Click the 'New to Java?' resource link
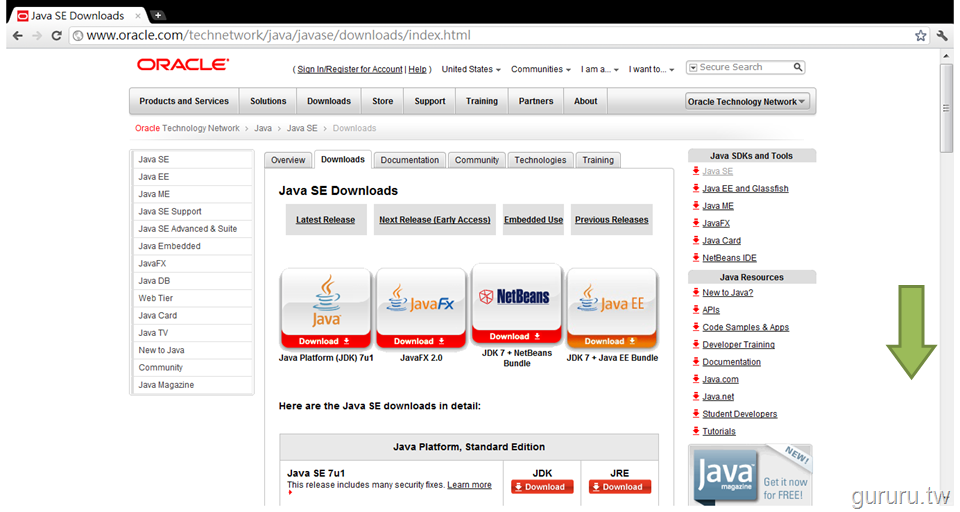 click(x=727, y=293)
